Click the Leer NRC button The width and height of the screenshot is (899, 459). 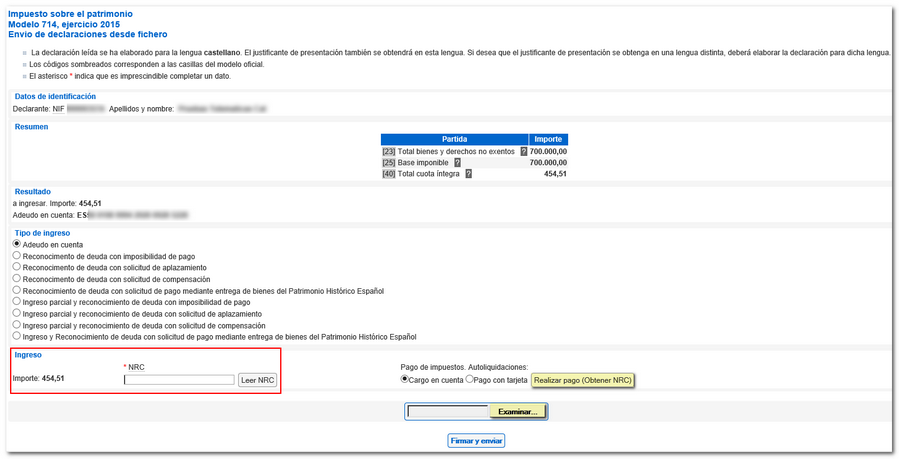click(x=258, y=380)
